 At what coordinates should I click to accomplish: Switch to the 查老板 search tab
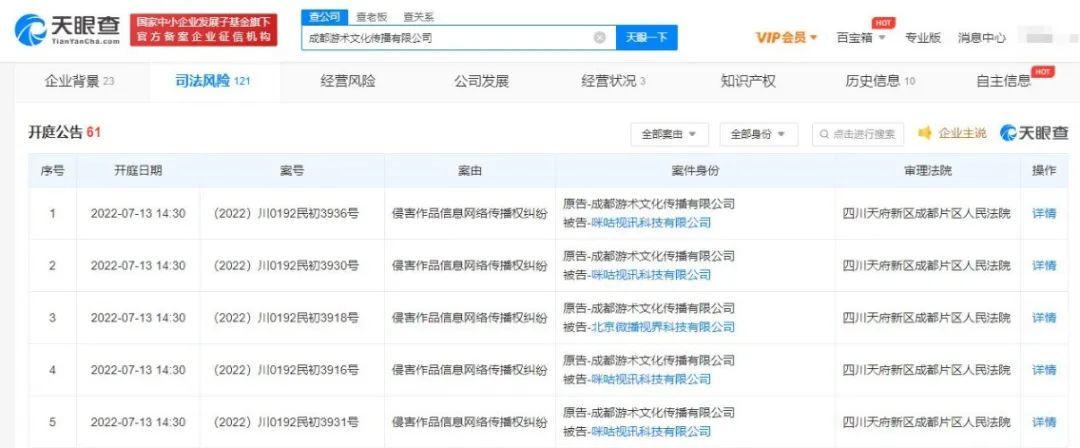370,17
